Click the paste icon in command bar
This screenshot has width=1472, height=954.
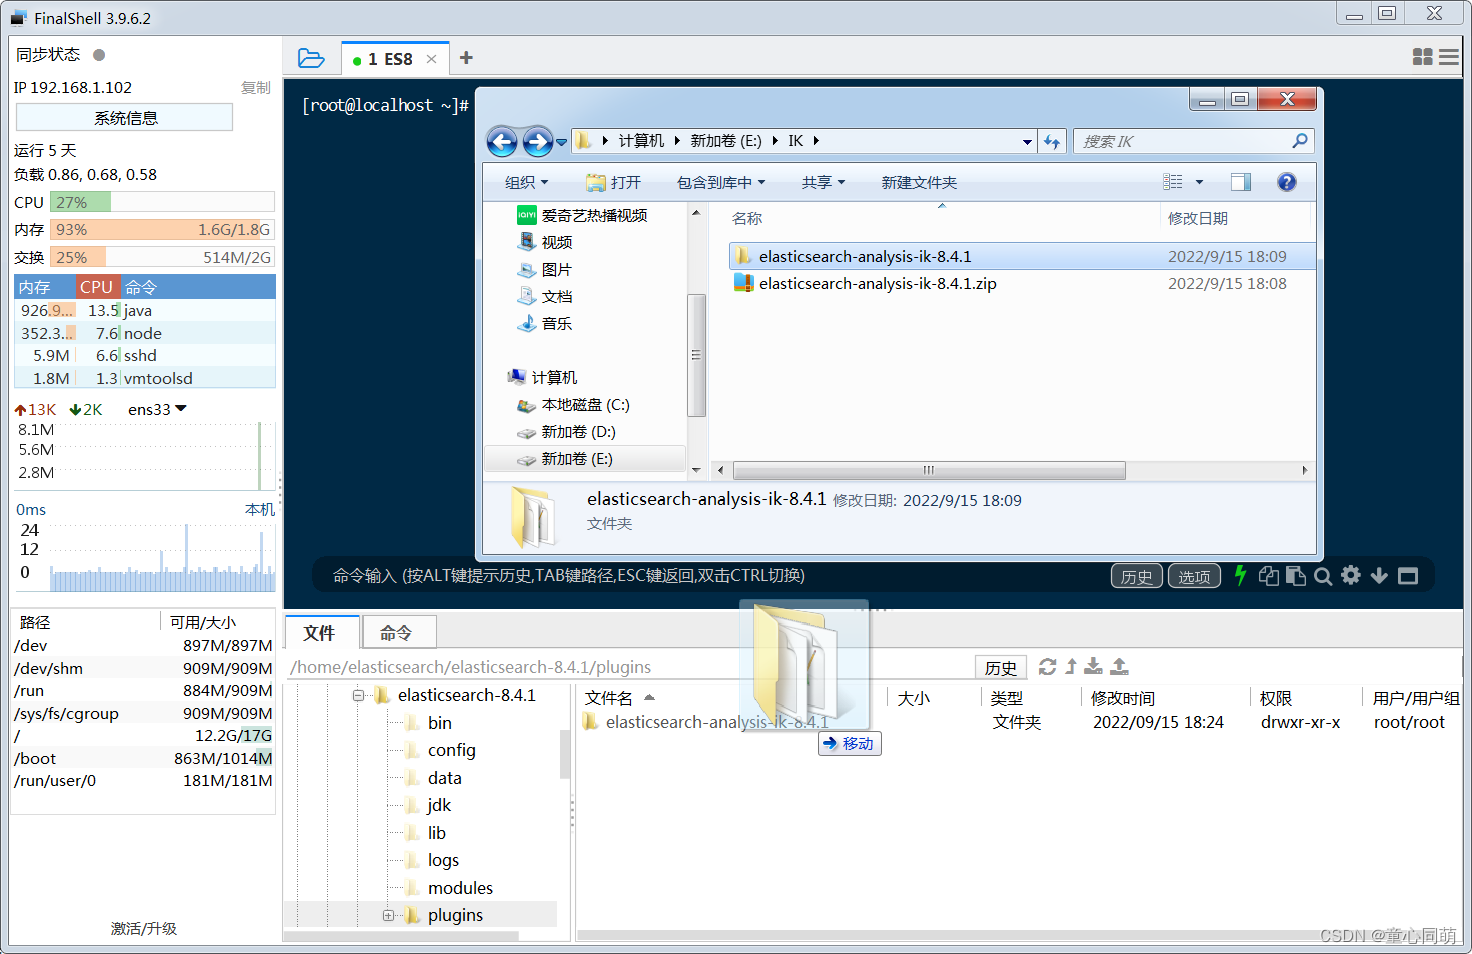click(1296, 575)
